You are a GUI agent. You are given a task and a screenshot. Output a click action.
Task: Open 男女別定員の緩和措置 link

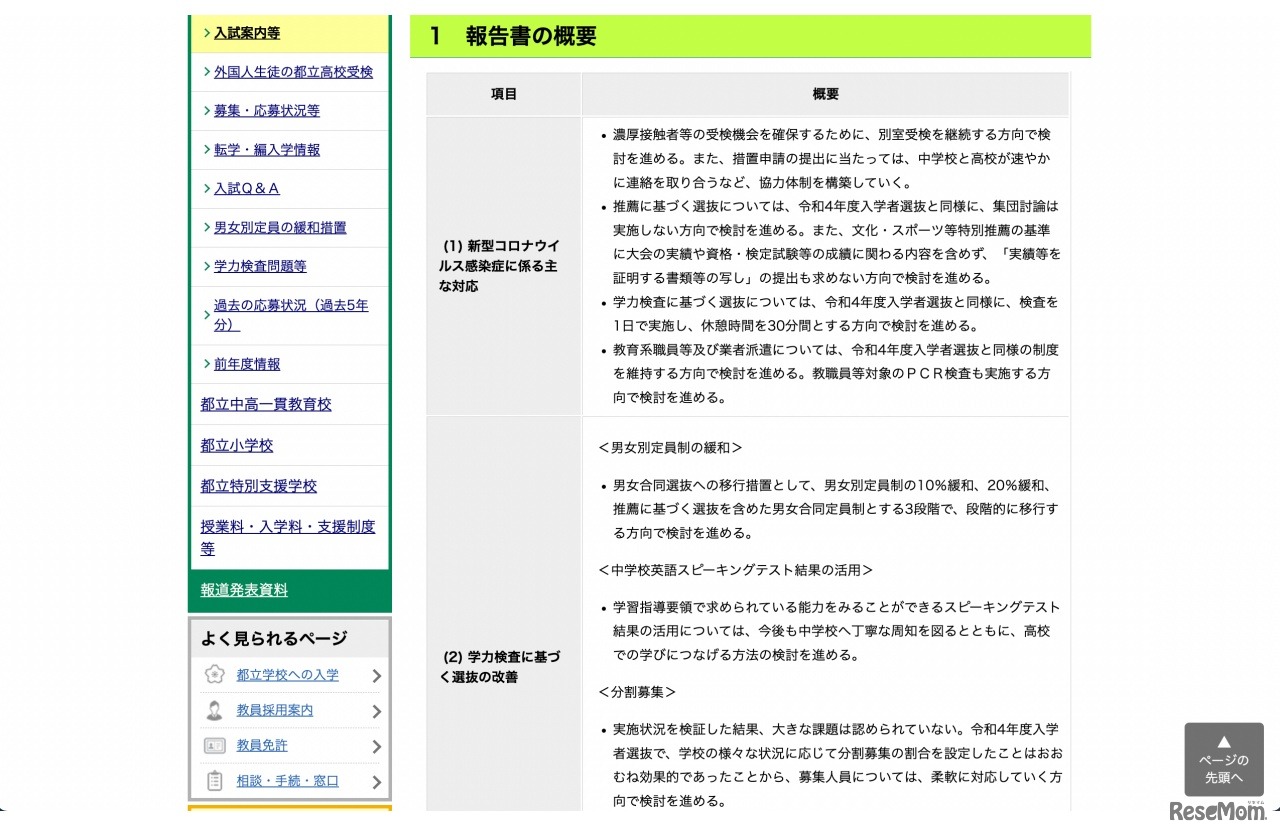[280, 228]
